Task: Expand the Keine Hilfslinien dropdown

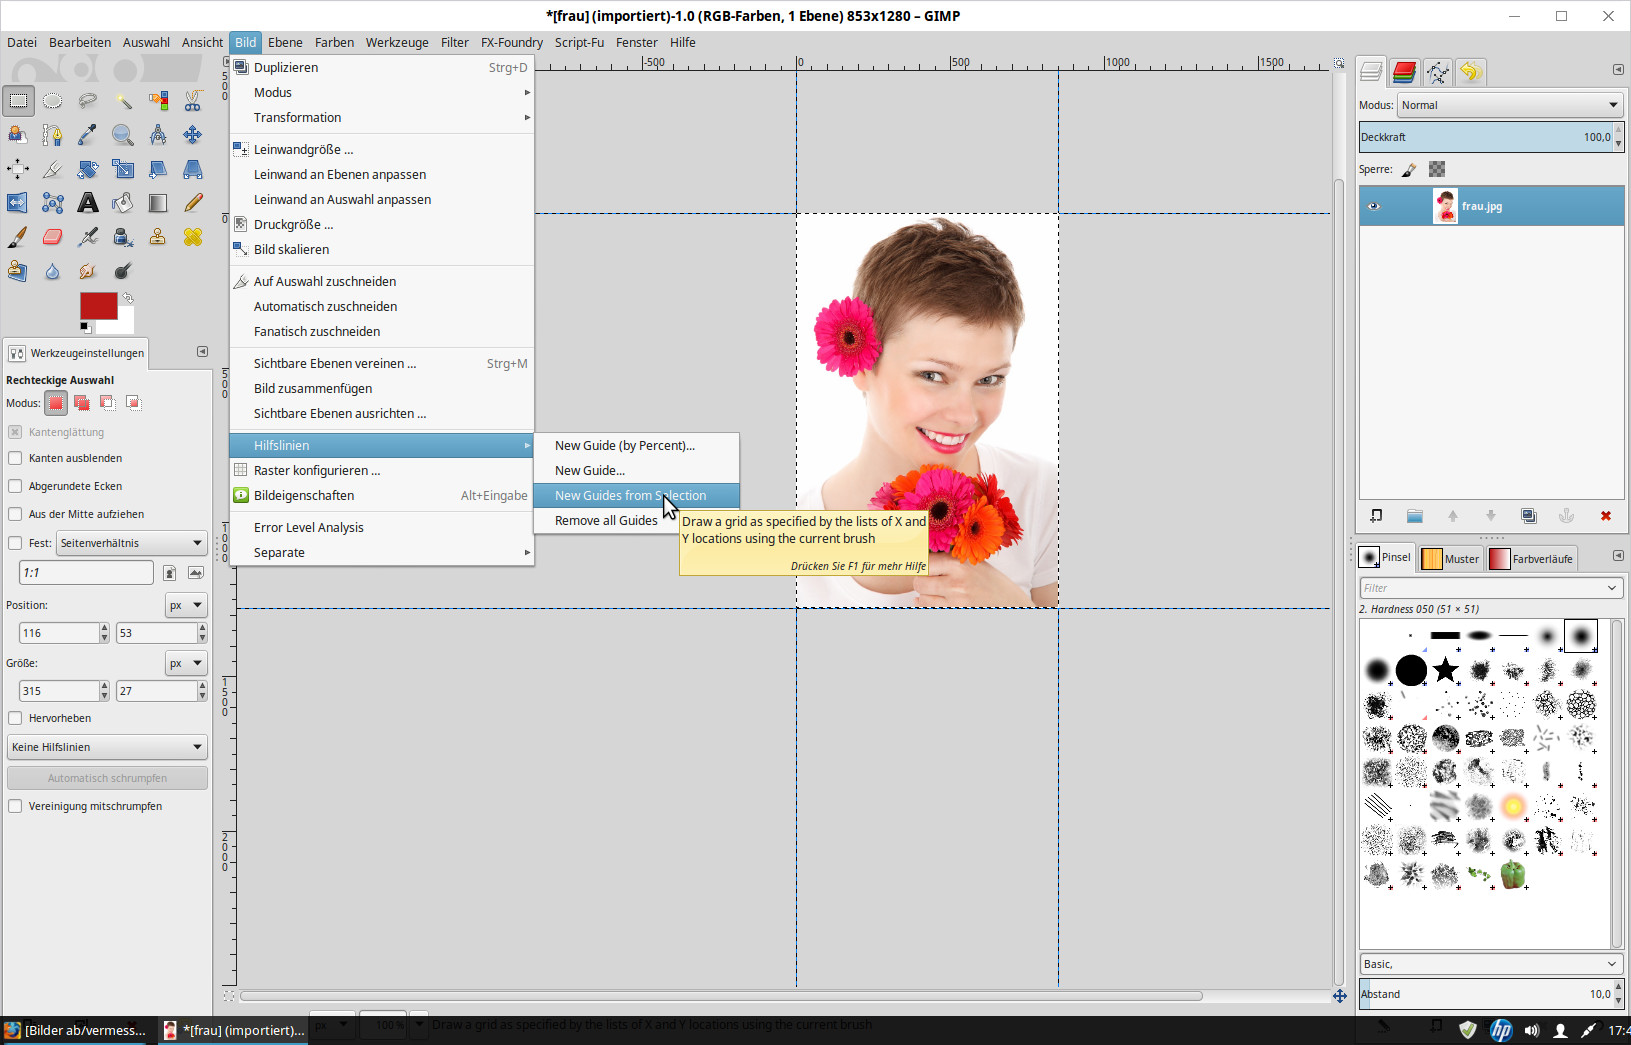Action: [107, 747]
